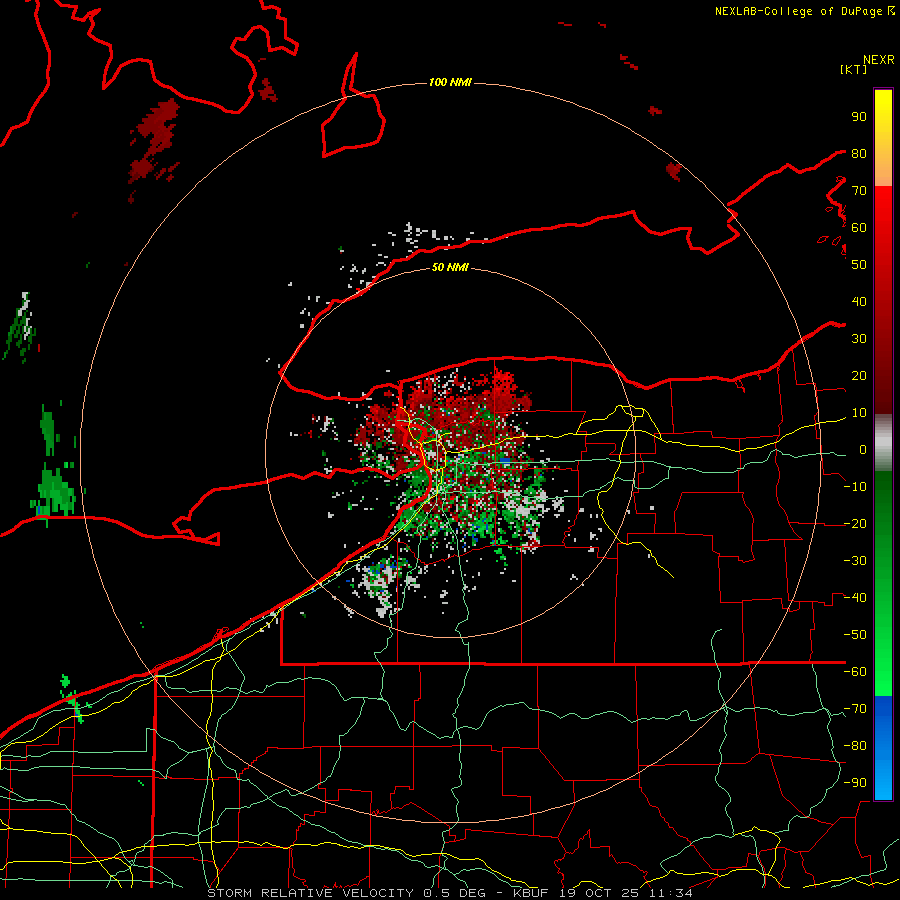Click the NEXLAB-College of DuPage credit text

click(x=804, y=11)
